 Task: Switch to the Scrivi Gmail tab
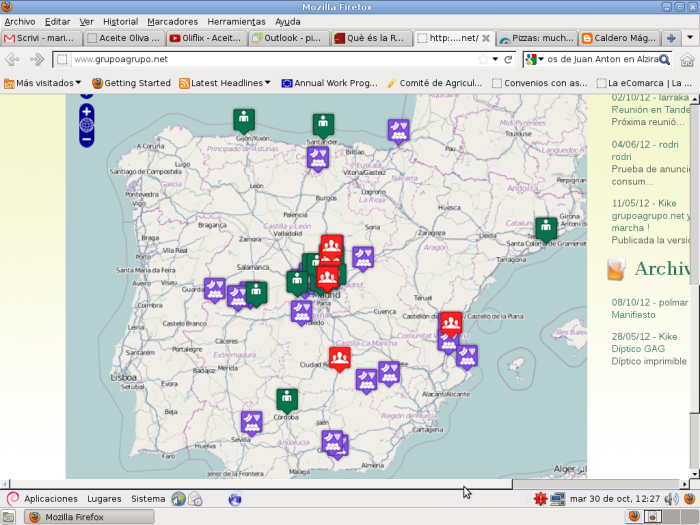[x=42, y=38]
